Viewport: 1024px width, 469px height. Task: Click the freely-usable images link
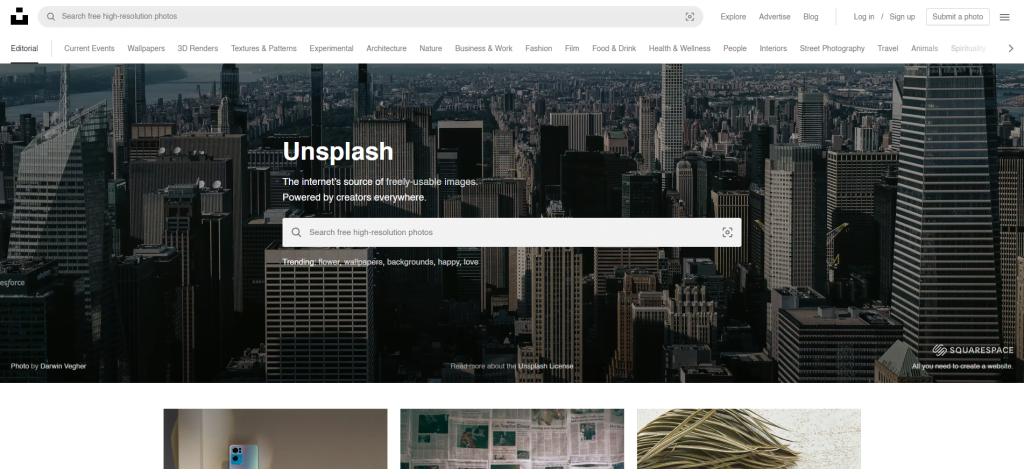(x=430, y=182)
